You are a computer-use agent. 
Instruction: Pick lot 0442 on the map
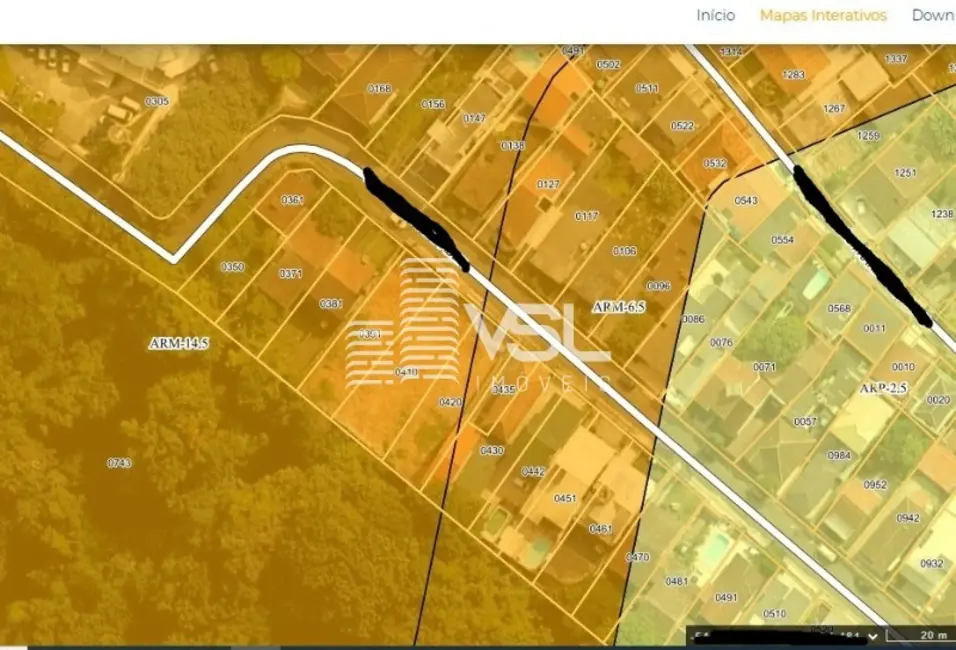(x=533, y=472)
